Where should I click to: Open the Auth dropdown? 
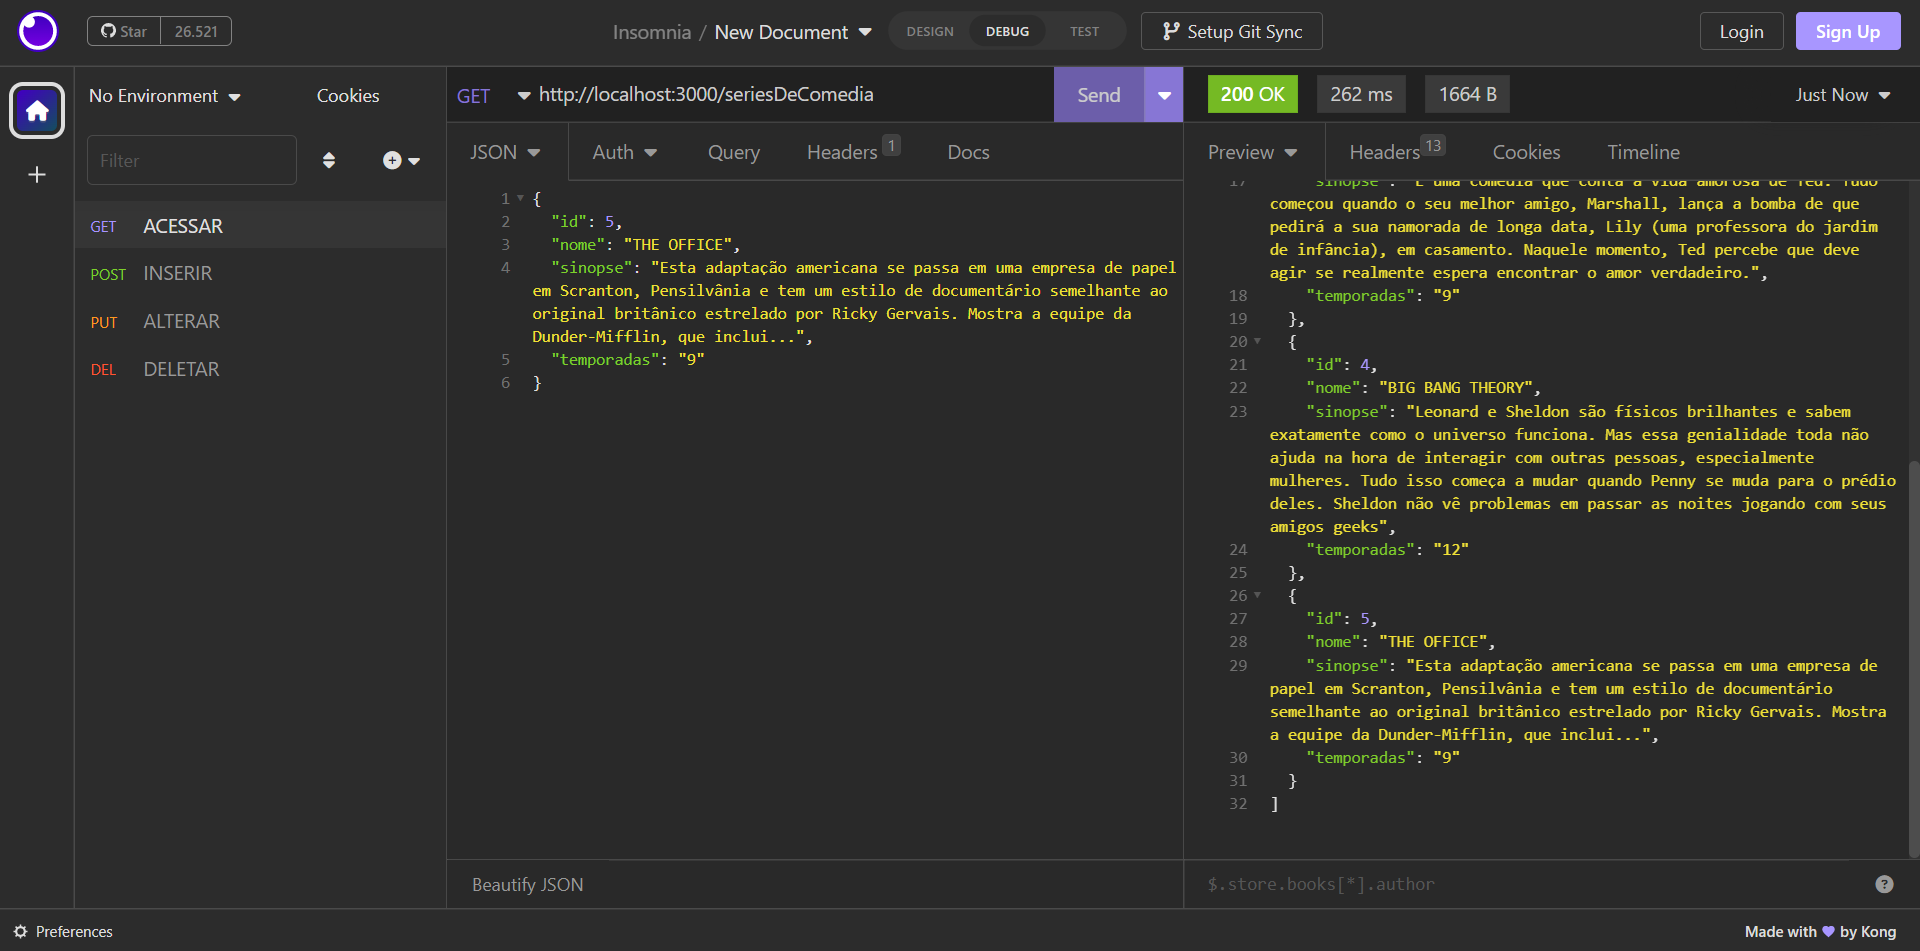(x=624, y=152)
